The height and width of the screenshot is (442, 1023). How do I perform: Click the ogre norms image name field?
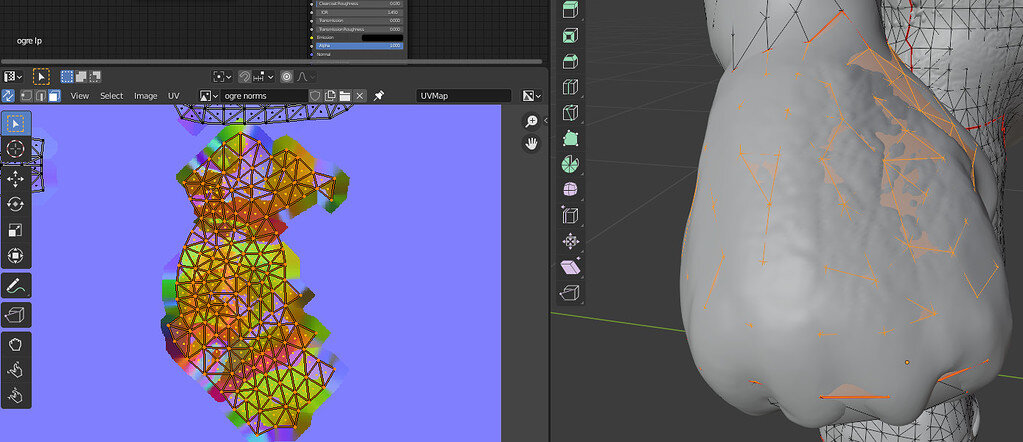coord(264,96)
